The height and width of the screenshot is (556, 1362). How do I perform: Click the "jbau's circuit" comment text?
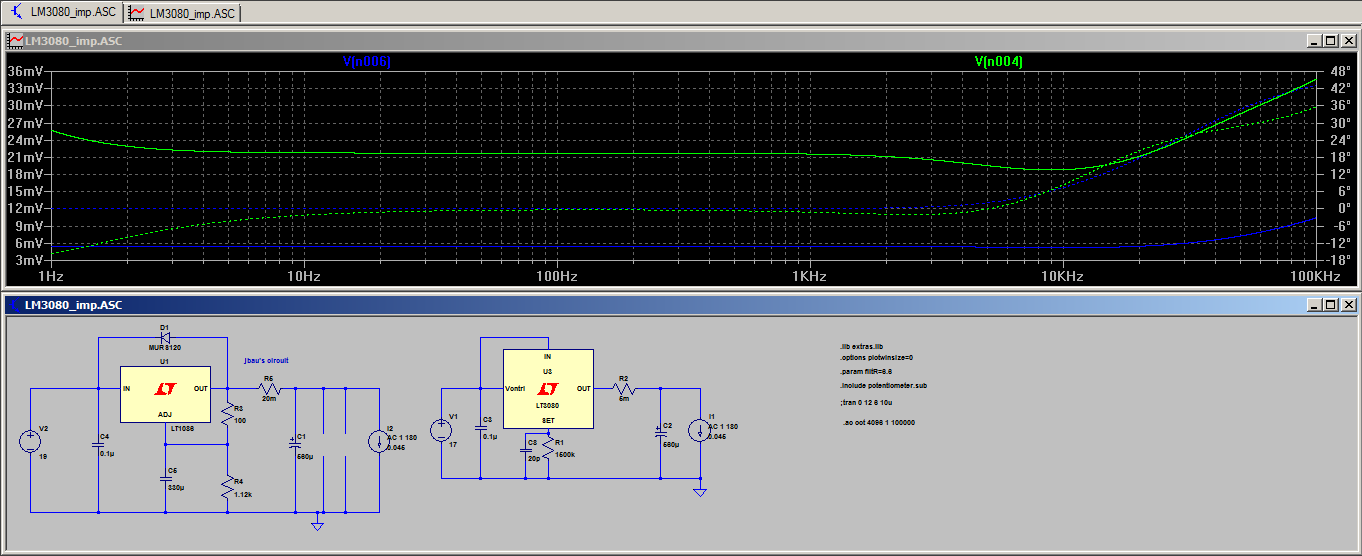266,359
